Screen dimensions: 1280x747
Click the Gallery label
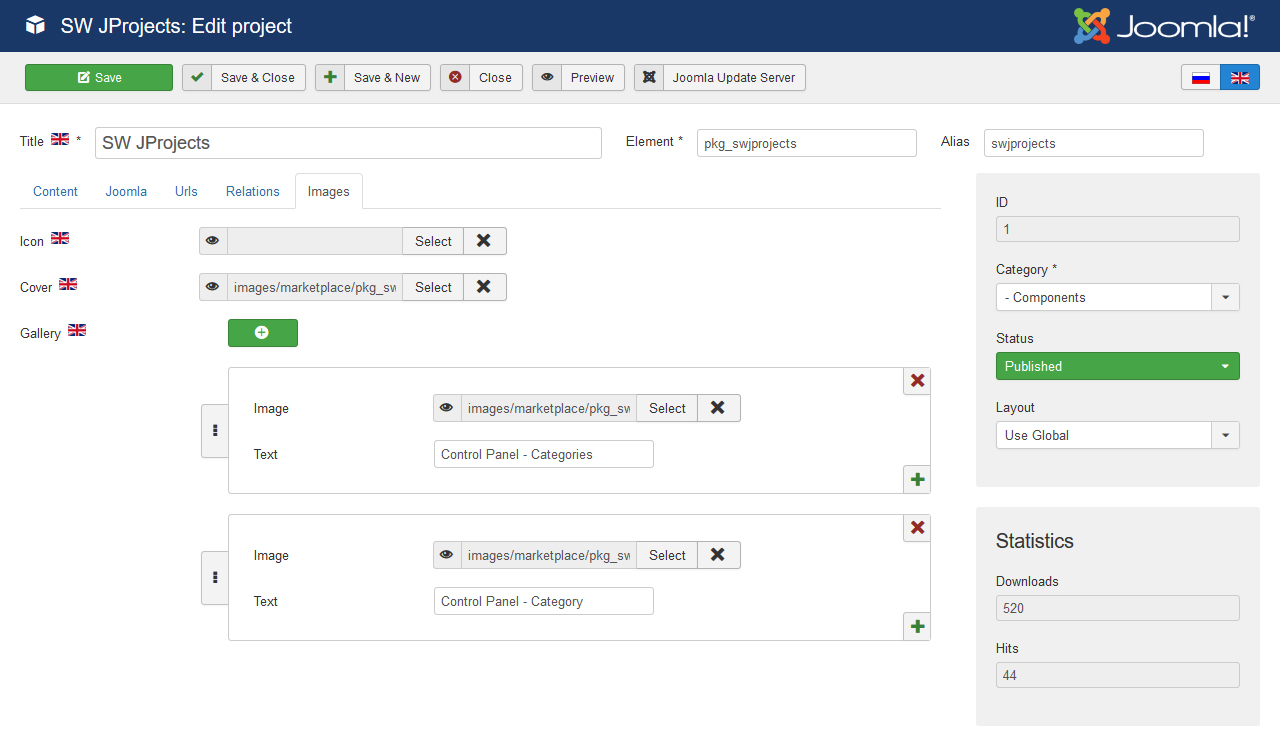pos(40,333)
